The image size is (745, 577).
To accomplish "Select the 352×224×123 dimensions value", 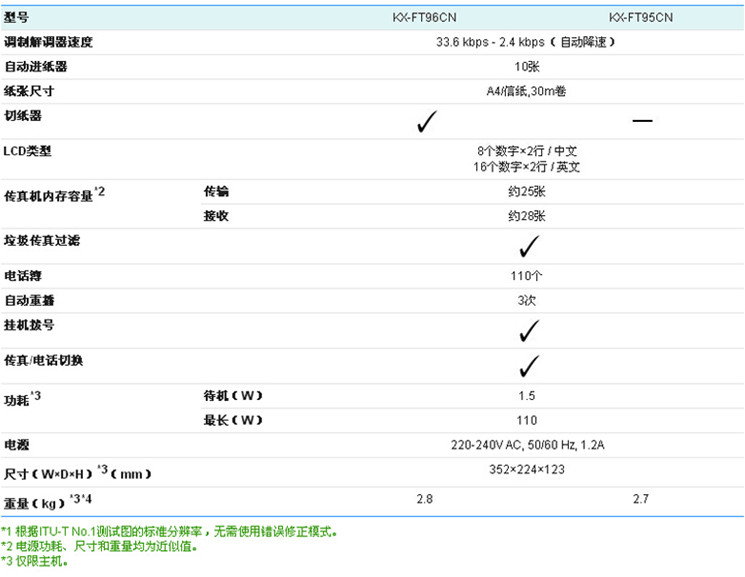I will [526, 470].
